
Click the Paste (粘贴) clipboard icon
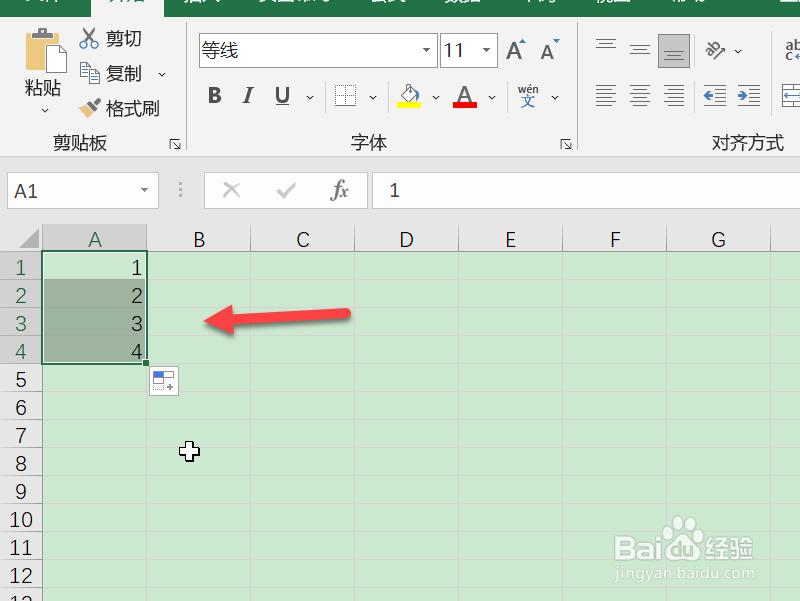tap(45, 51)
